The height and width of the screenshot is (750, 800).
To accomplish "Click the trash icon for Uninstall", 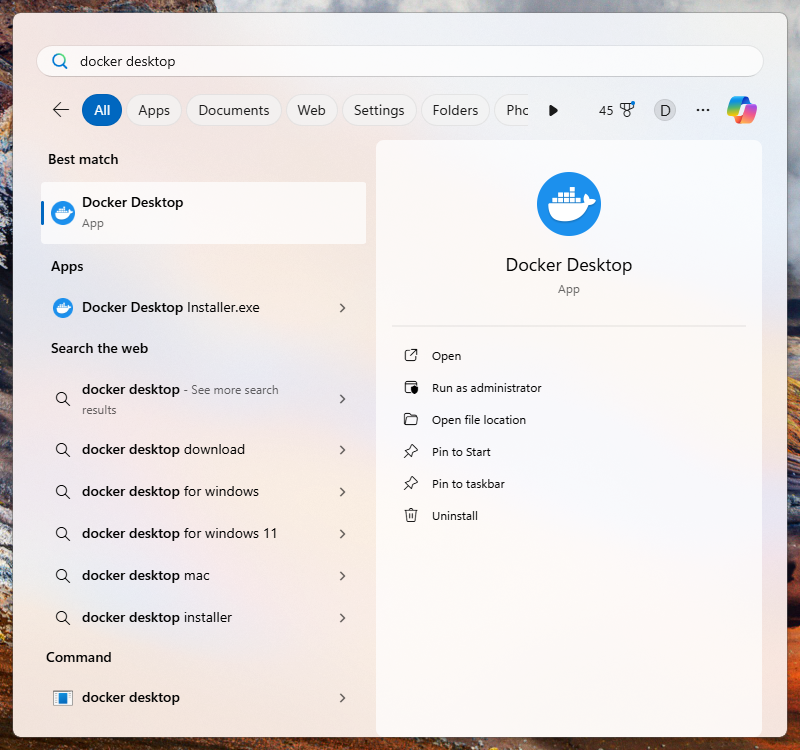I will tap(411, 515).
